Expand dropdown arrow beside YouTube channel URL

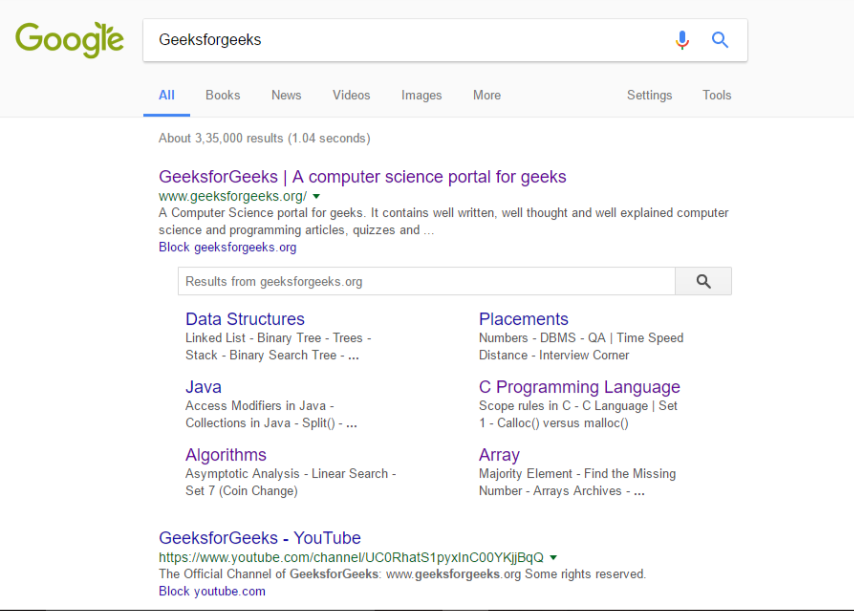pos(553,557)
